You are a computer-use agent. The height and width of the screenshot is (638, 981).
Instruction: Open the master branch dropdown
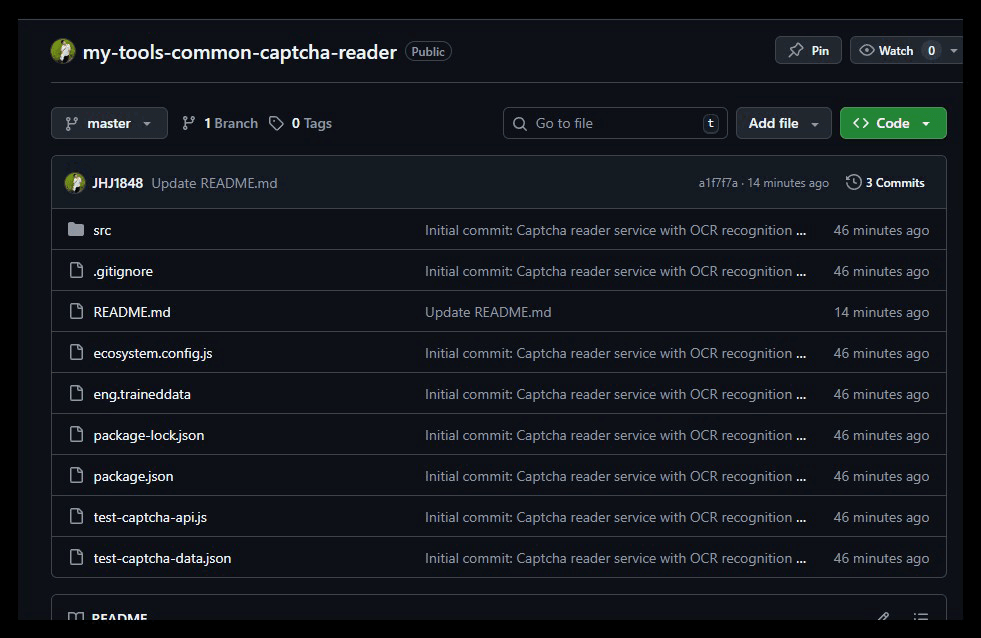[x=109, y=123]
